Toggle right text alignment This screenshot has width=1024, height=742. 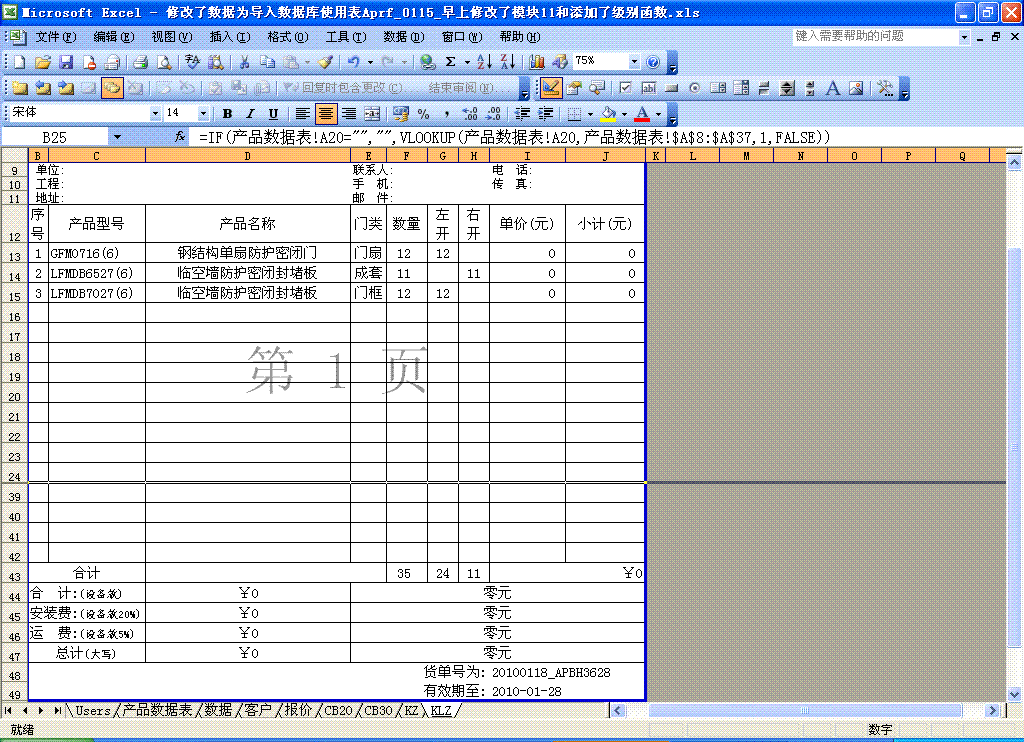click(349, 114)
